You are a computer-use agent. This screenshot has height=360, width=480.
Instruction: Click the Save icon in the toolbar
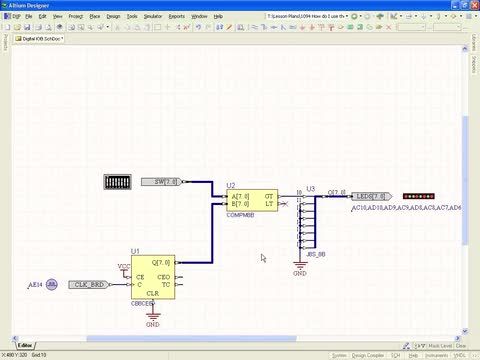[x=27, y=27]
